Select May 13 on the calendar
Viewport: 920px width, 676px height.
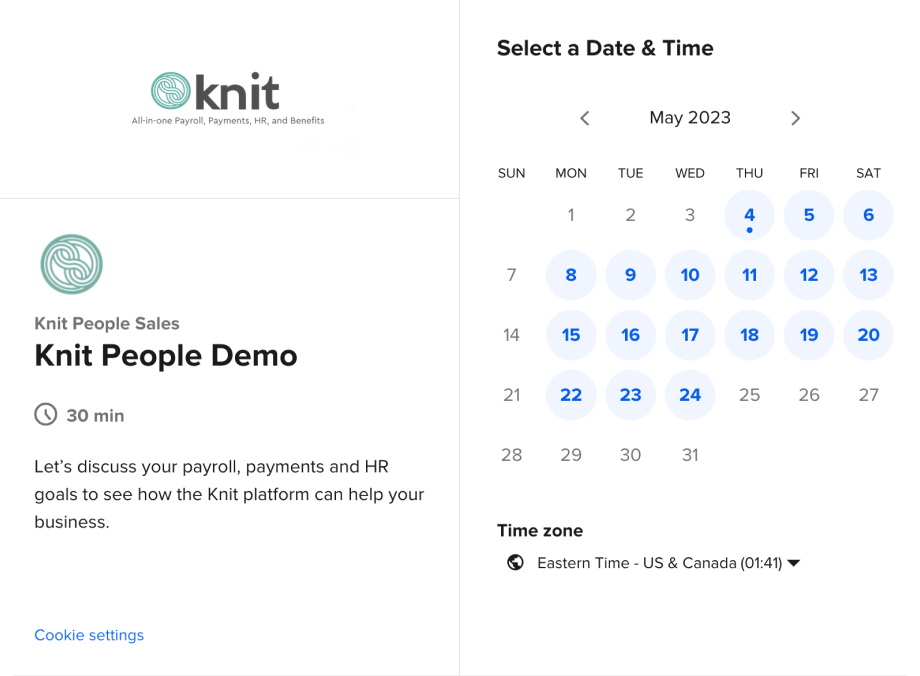point(868,275)
